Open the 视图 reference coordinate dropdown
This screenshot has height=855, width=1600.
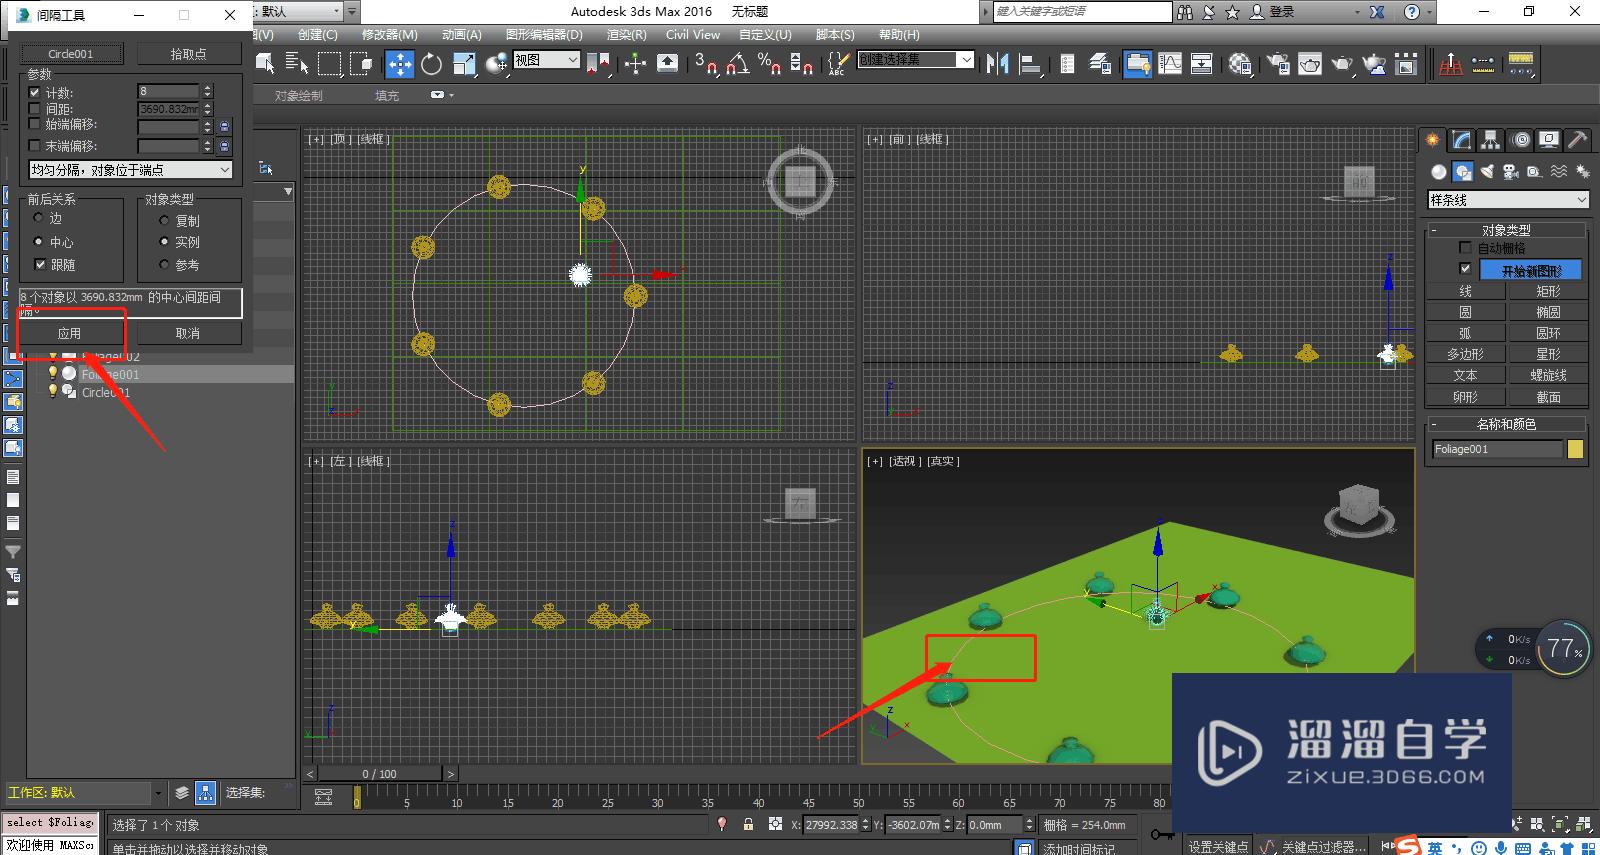(546, 60)
